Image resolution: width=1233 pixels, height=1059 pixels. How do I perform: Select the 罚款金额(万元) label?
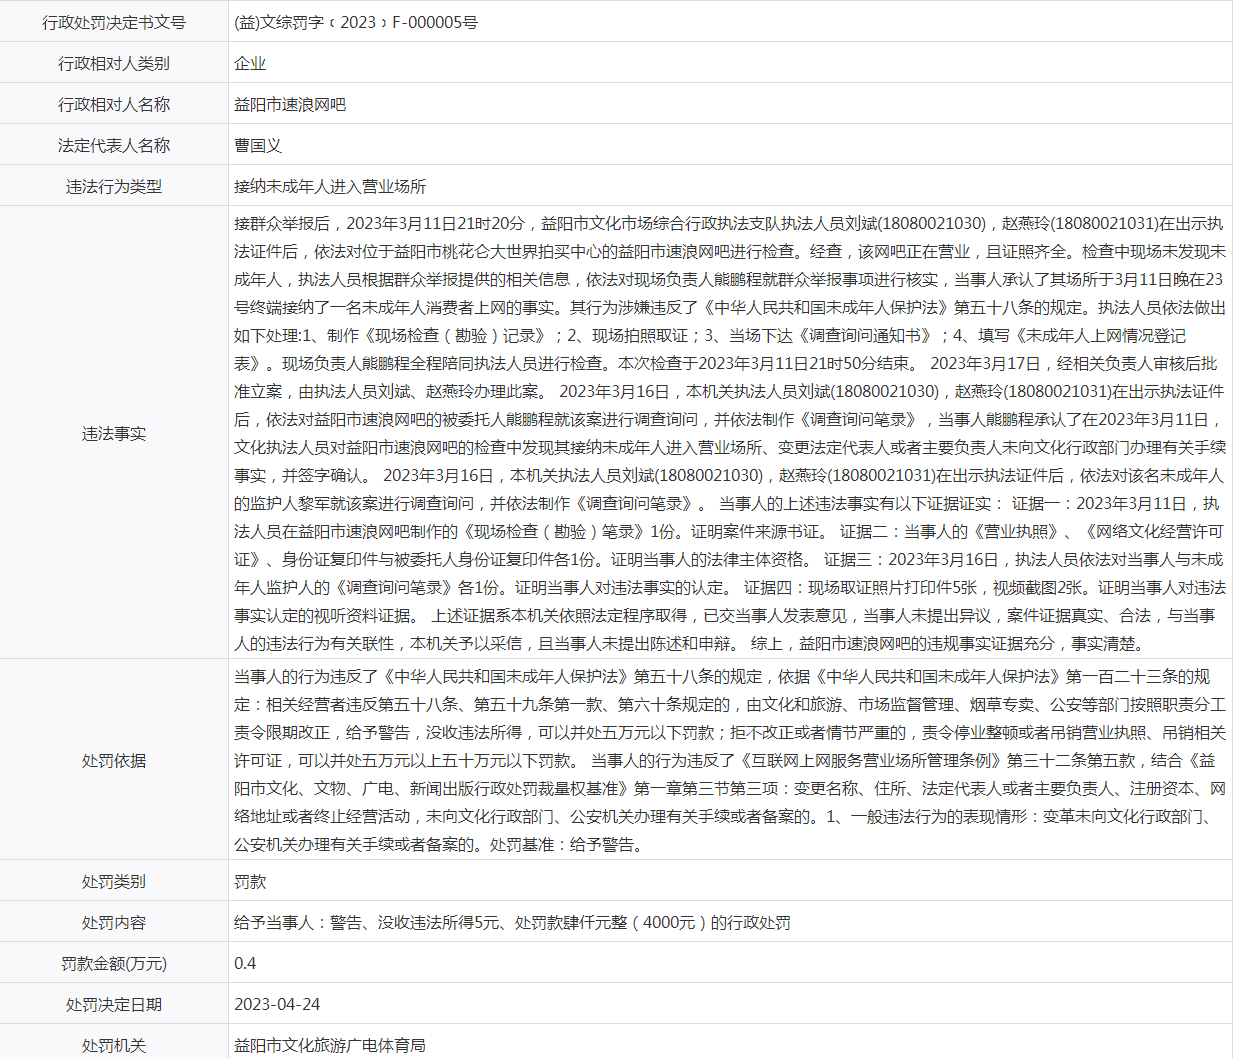click(x=114, y=963)
